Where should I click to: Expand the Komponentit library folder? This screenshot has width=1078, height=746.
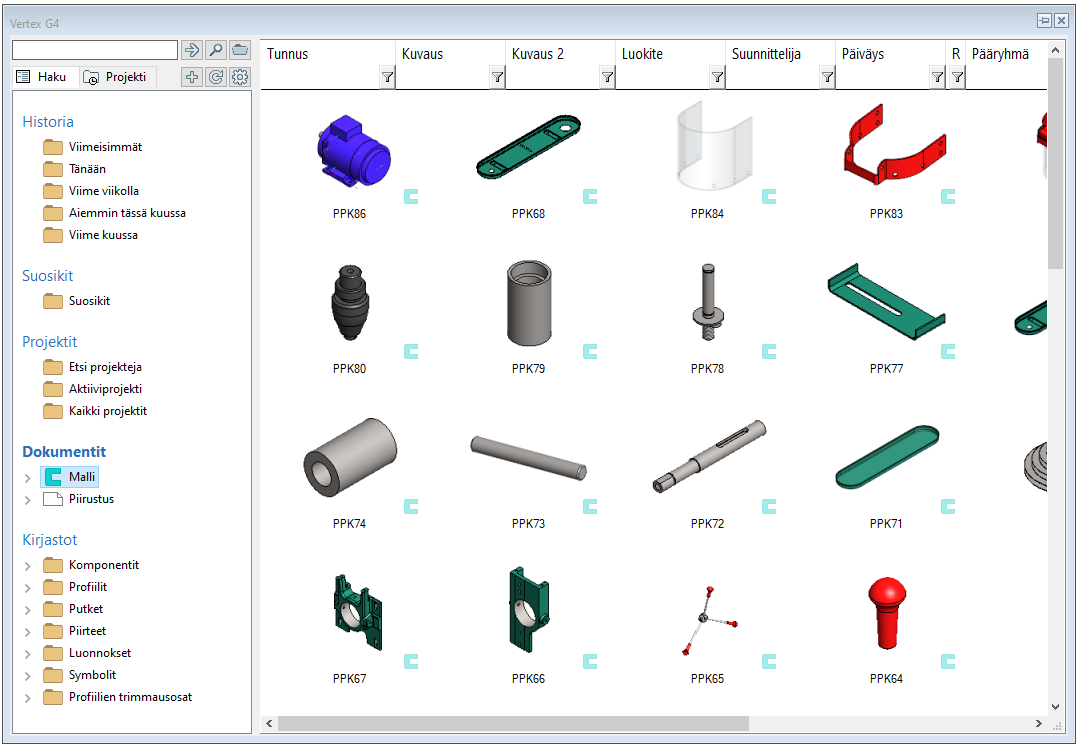28,566
